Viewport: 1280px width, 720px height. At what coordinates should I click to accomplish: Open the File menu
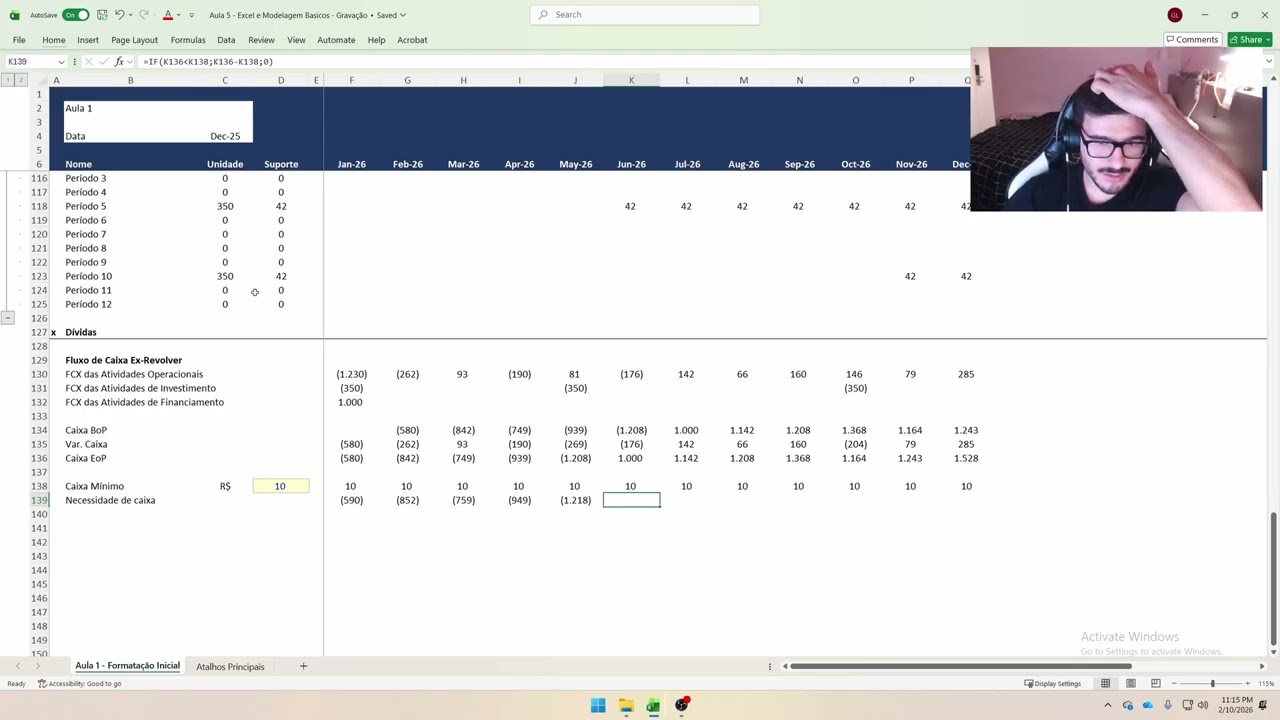19,40
